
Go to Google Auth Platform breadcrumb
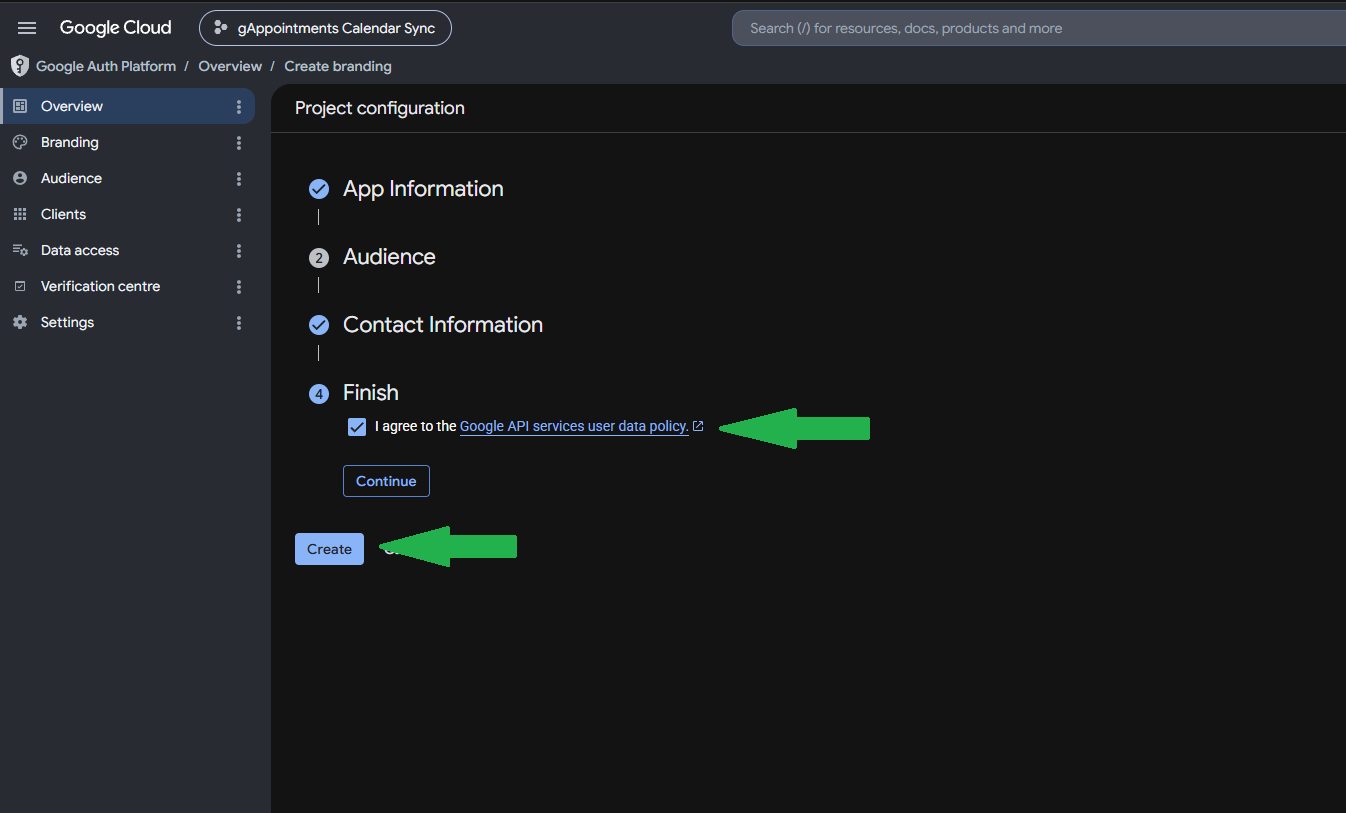pyautogui.click(x=106, y=66)
